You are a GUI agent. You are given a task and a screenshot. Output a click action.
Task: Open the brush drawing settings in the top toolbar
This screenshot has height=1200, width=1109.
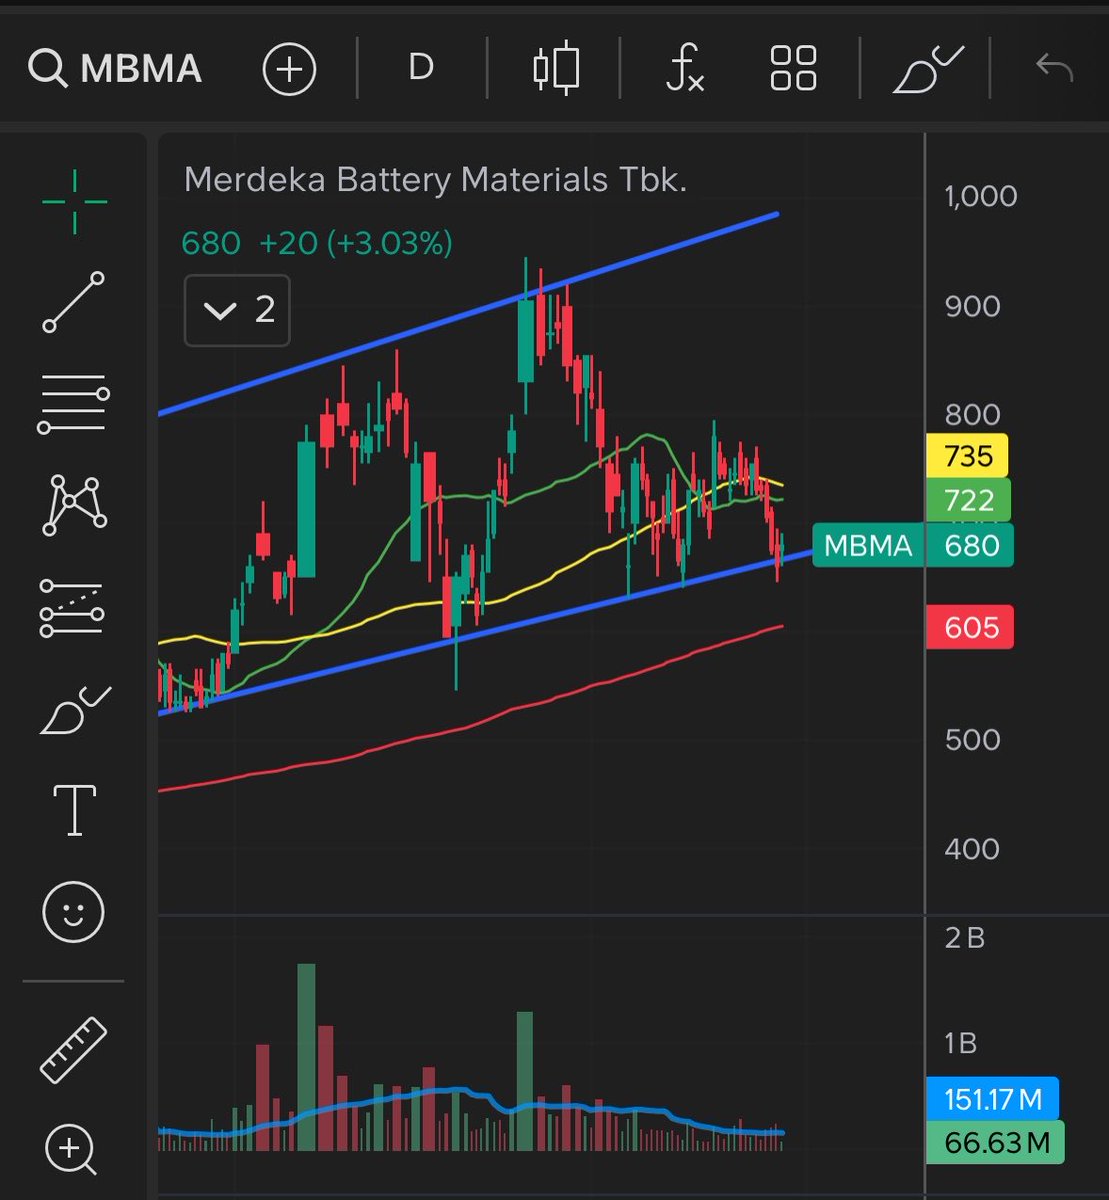927,68
